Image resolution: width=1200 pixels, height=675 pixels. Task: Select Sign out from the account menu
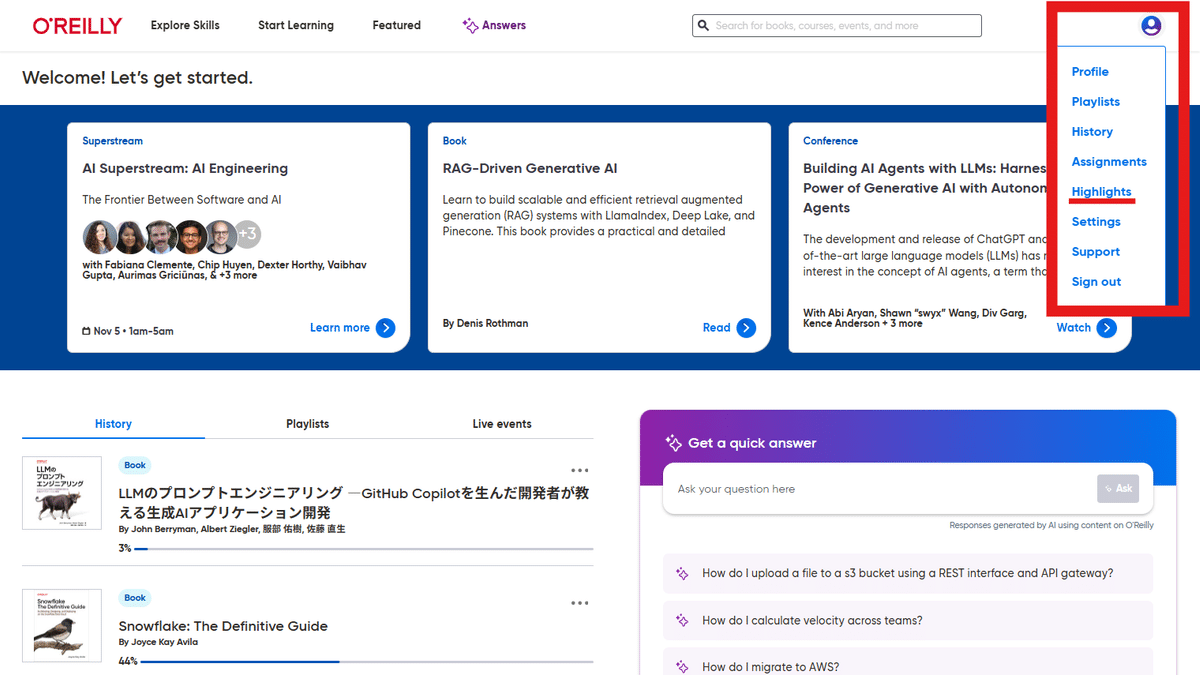pyautogui.click(x=1096, y=281)
